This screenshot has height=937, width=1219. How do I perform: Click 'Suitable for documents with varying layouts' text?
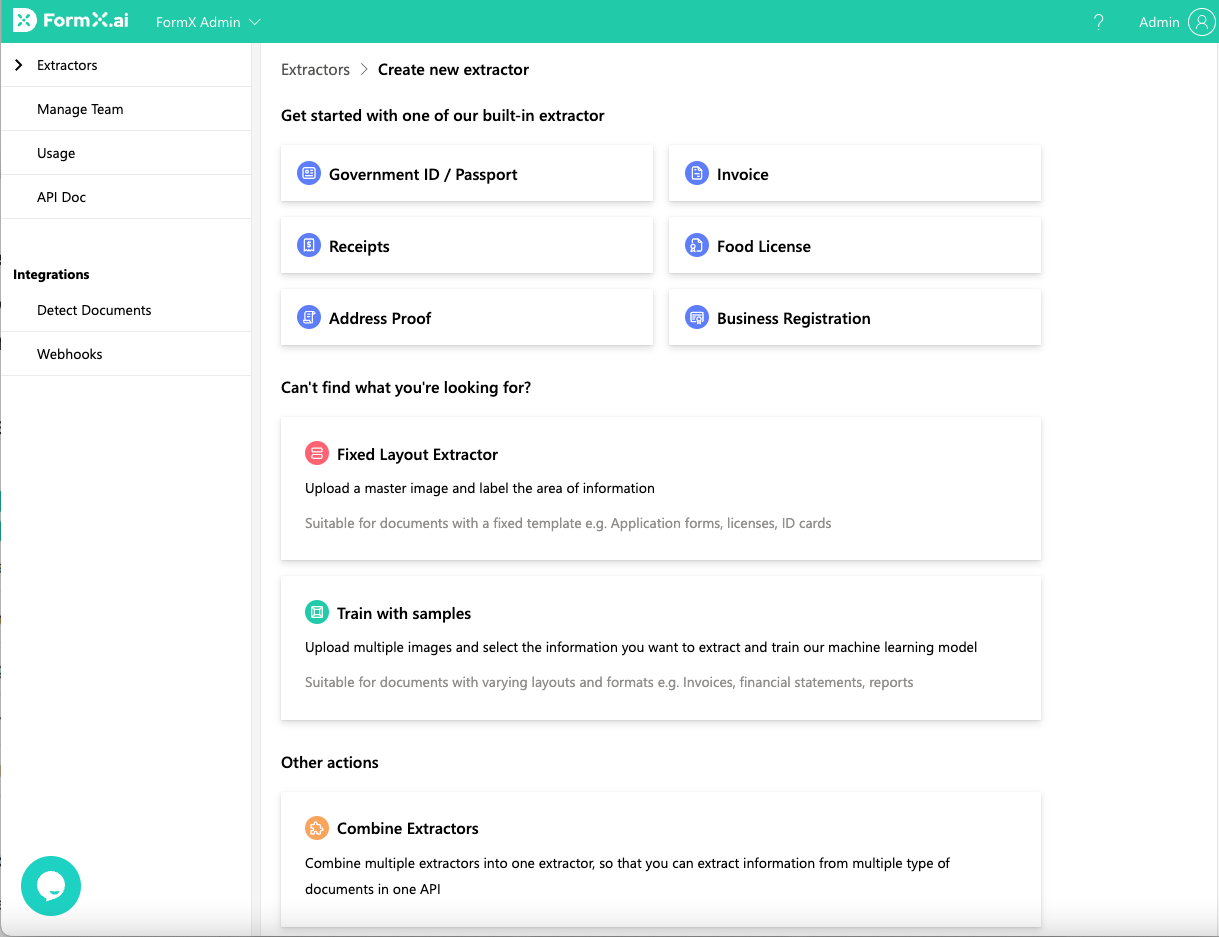[x=609, y=682]
